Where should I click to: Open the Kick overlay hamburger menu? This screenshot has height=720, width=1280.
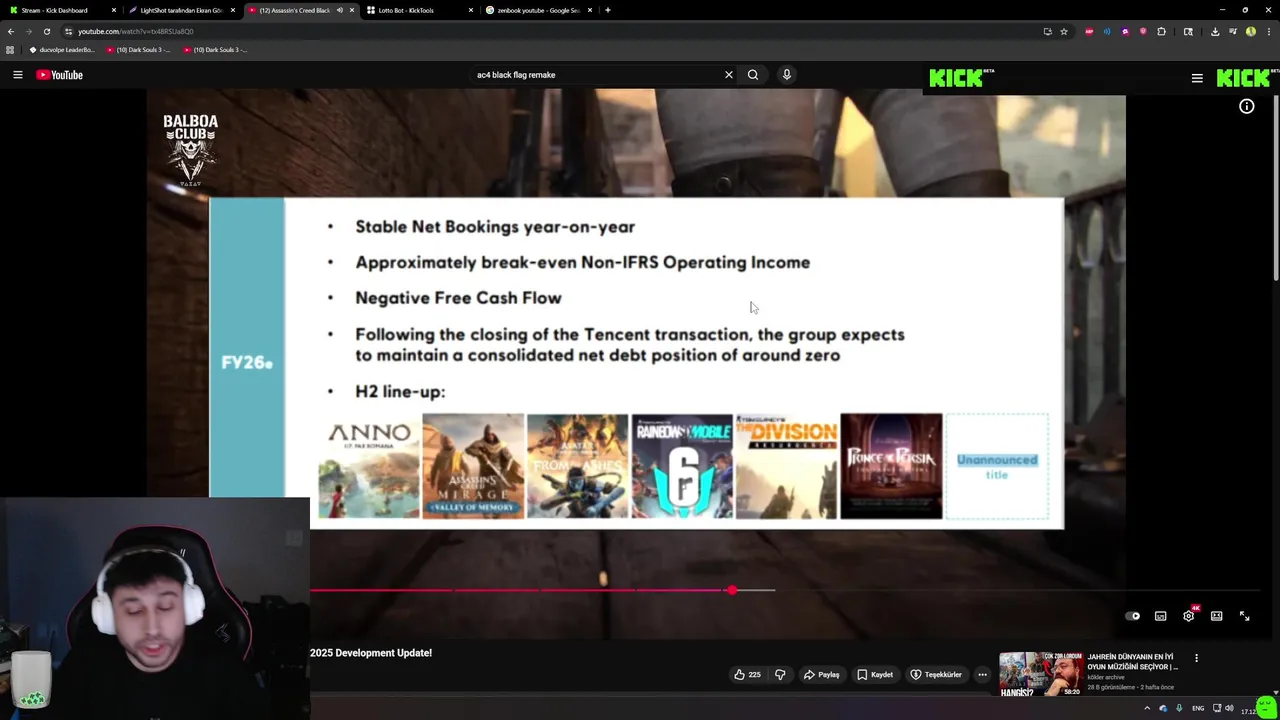[x=1197, y=78]
